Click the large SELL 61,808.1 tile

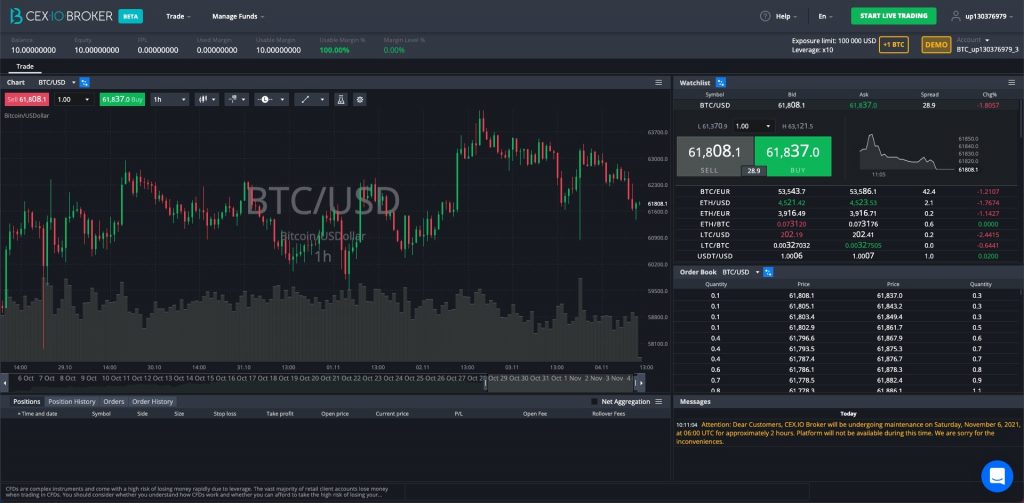715,156
